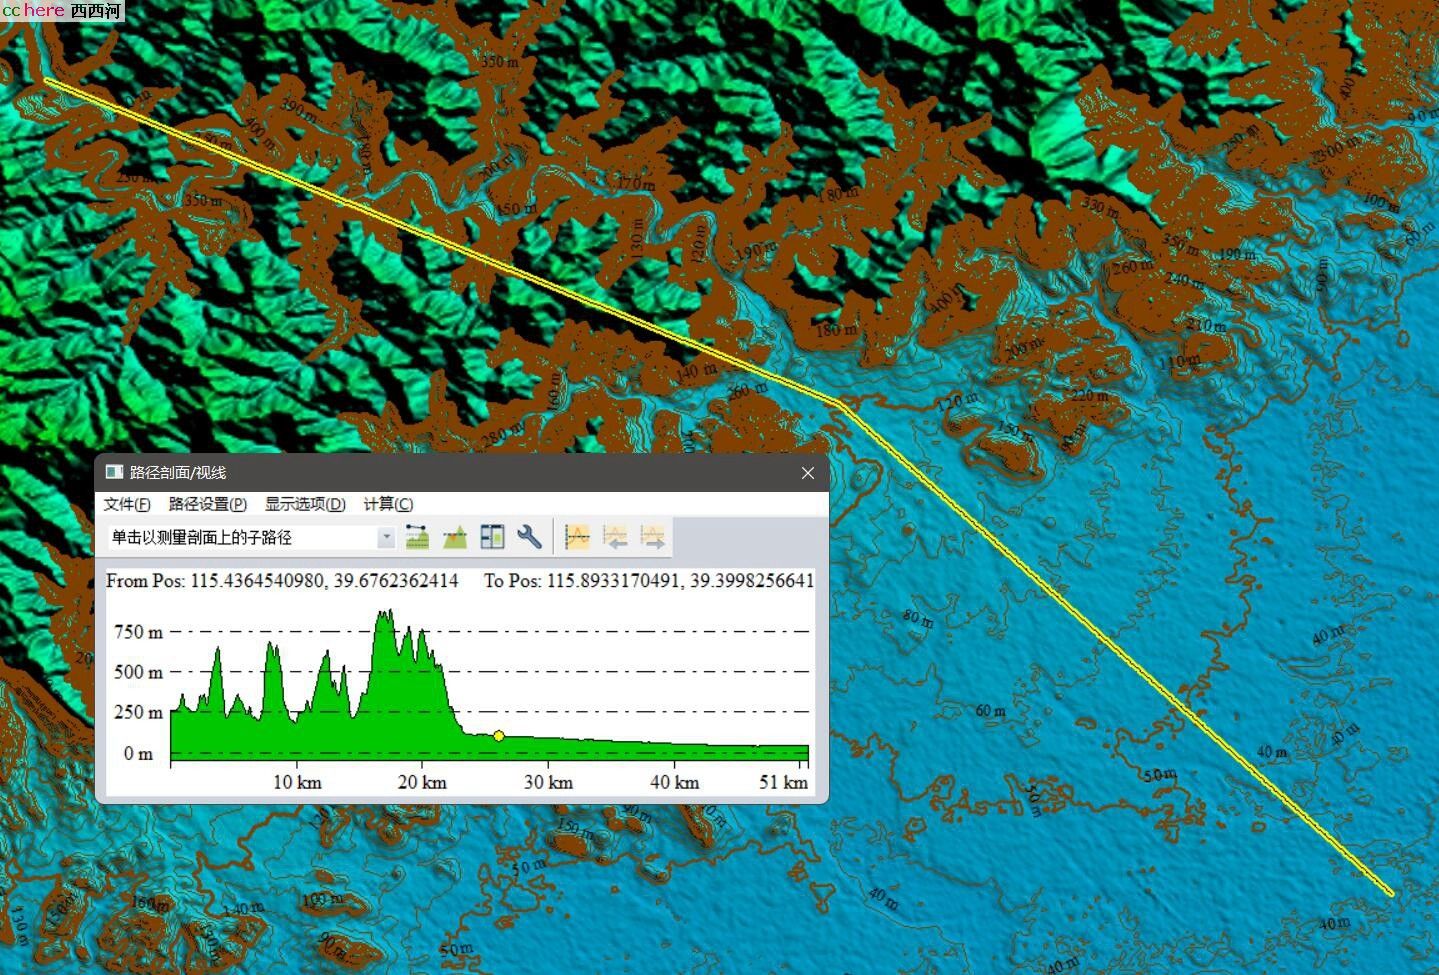The width and height of the screenshot is (1439, 975).
Task: Click the To Pos coordinates text
Action: point(649,581)
